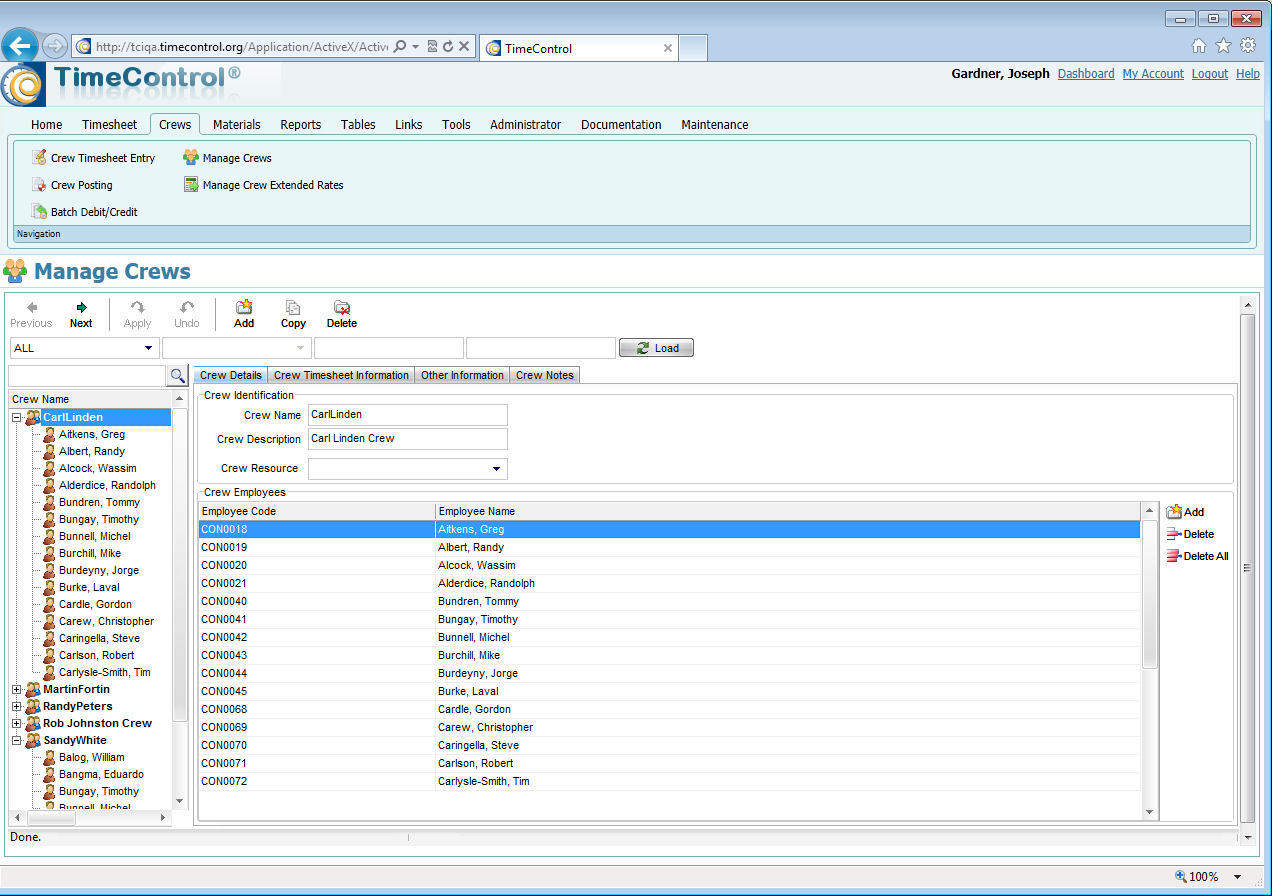Open the Materials menu
The height and width of the screenshot is (896, 1272).
(x=237, y=125)
